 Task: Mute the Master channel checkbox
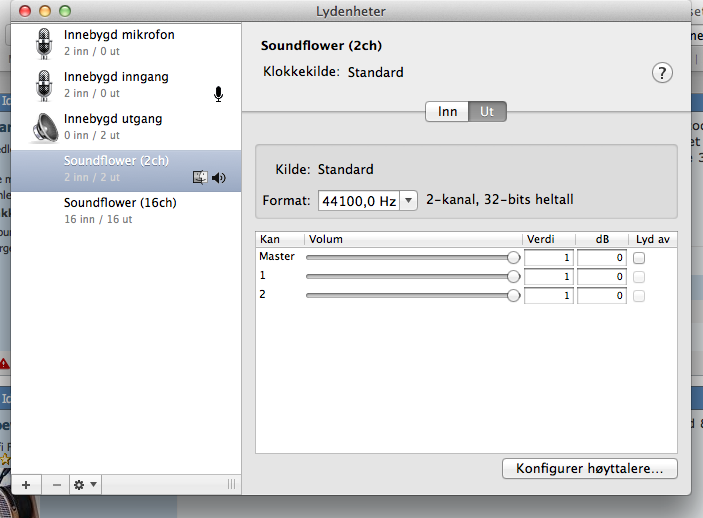tap(639, 258)
